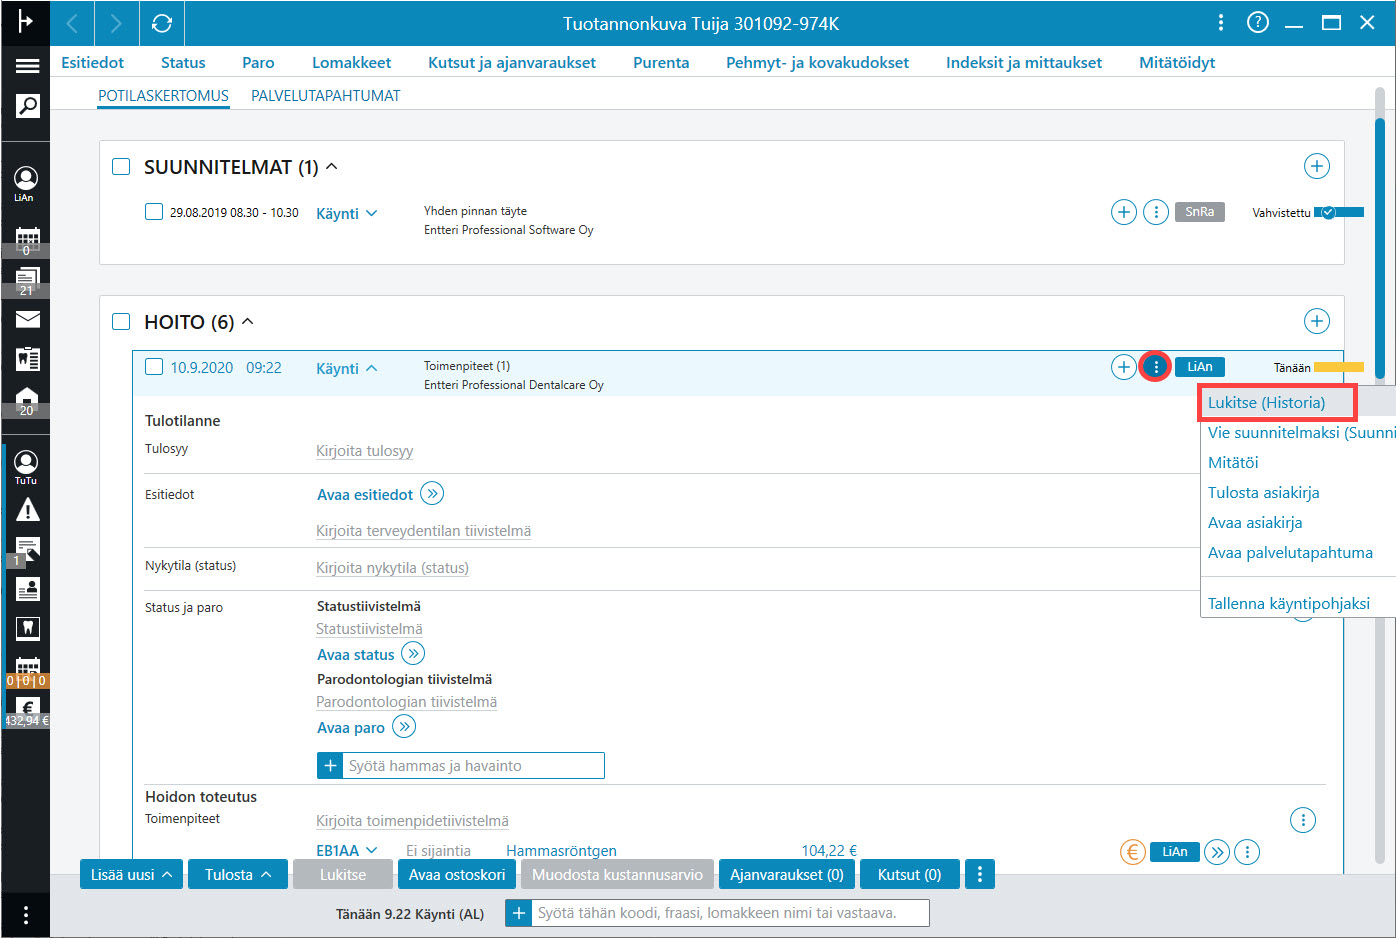1396x938 pixels.
Task: Open the help question mark icon
Action: tap(1258, 23)
